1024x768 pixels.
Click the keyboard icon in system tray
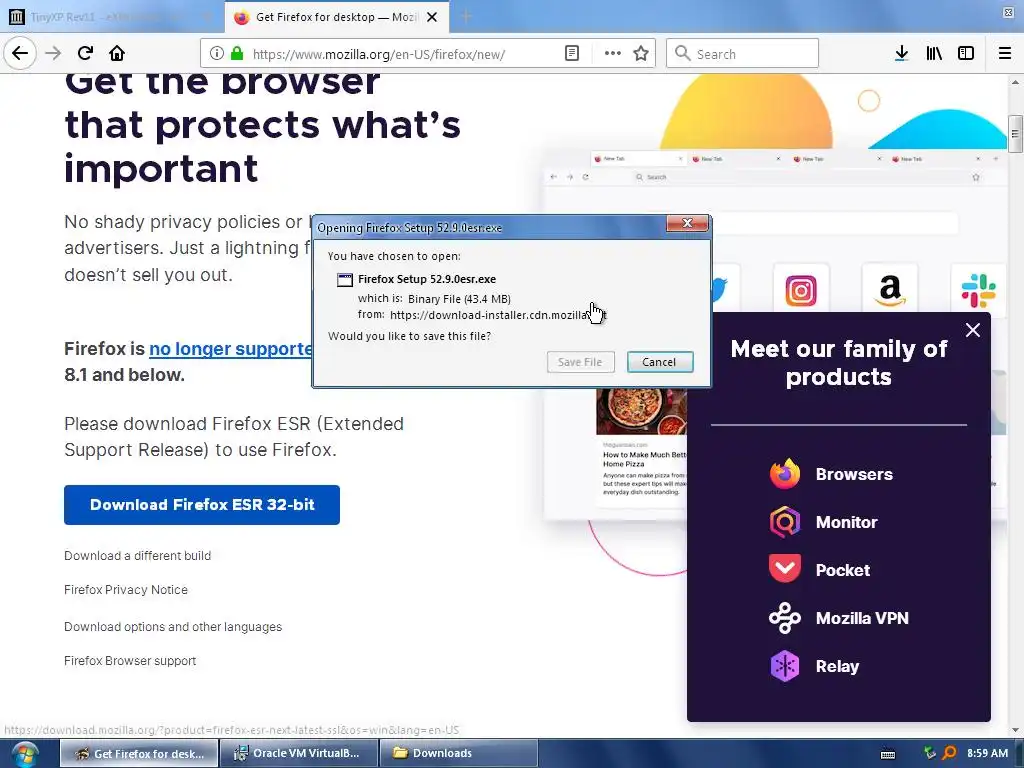click(x=888, y=754)
